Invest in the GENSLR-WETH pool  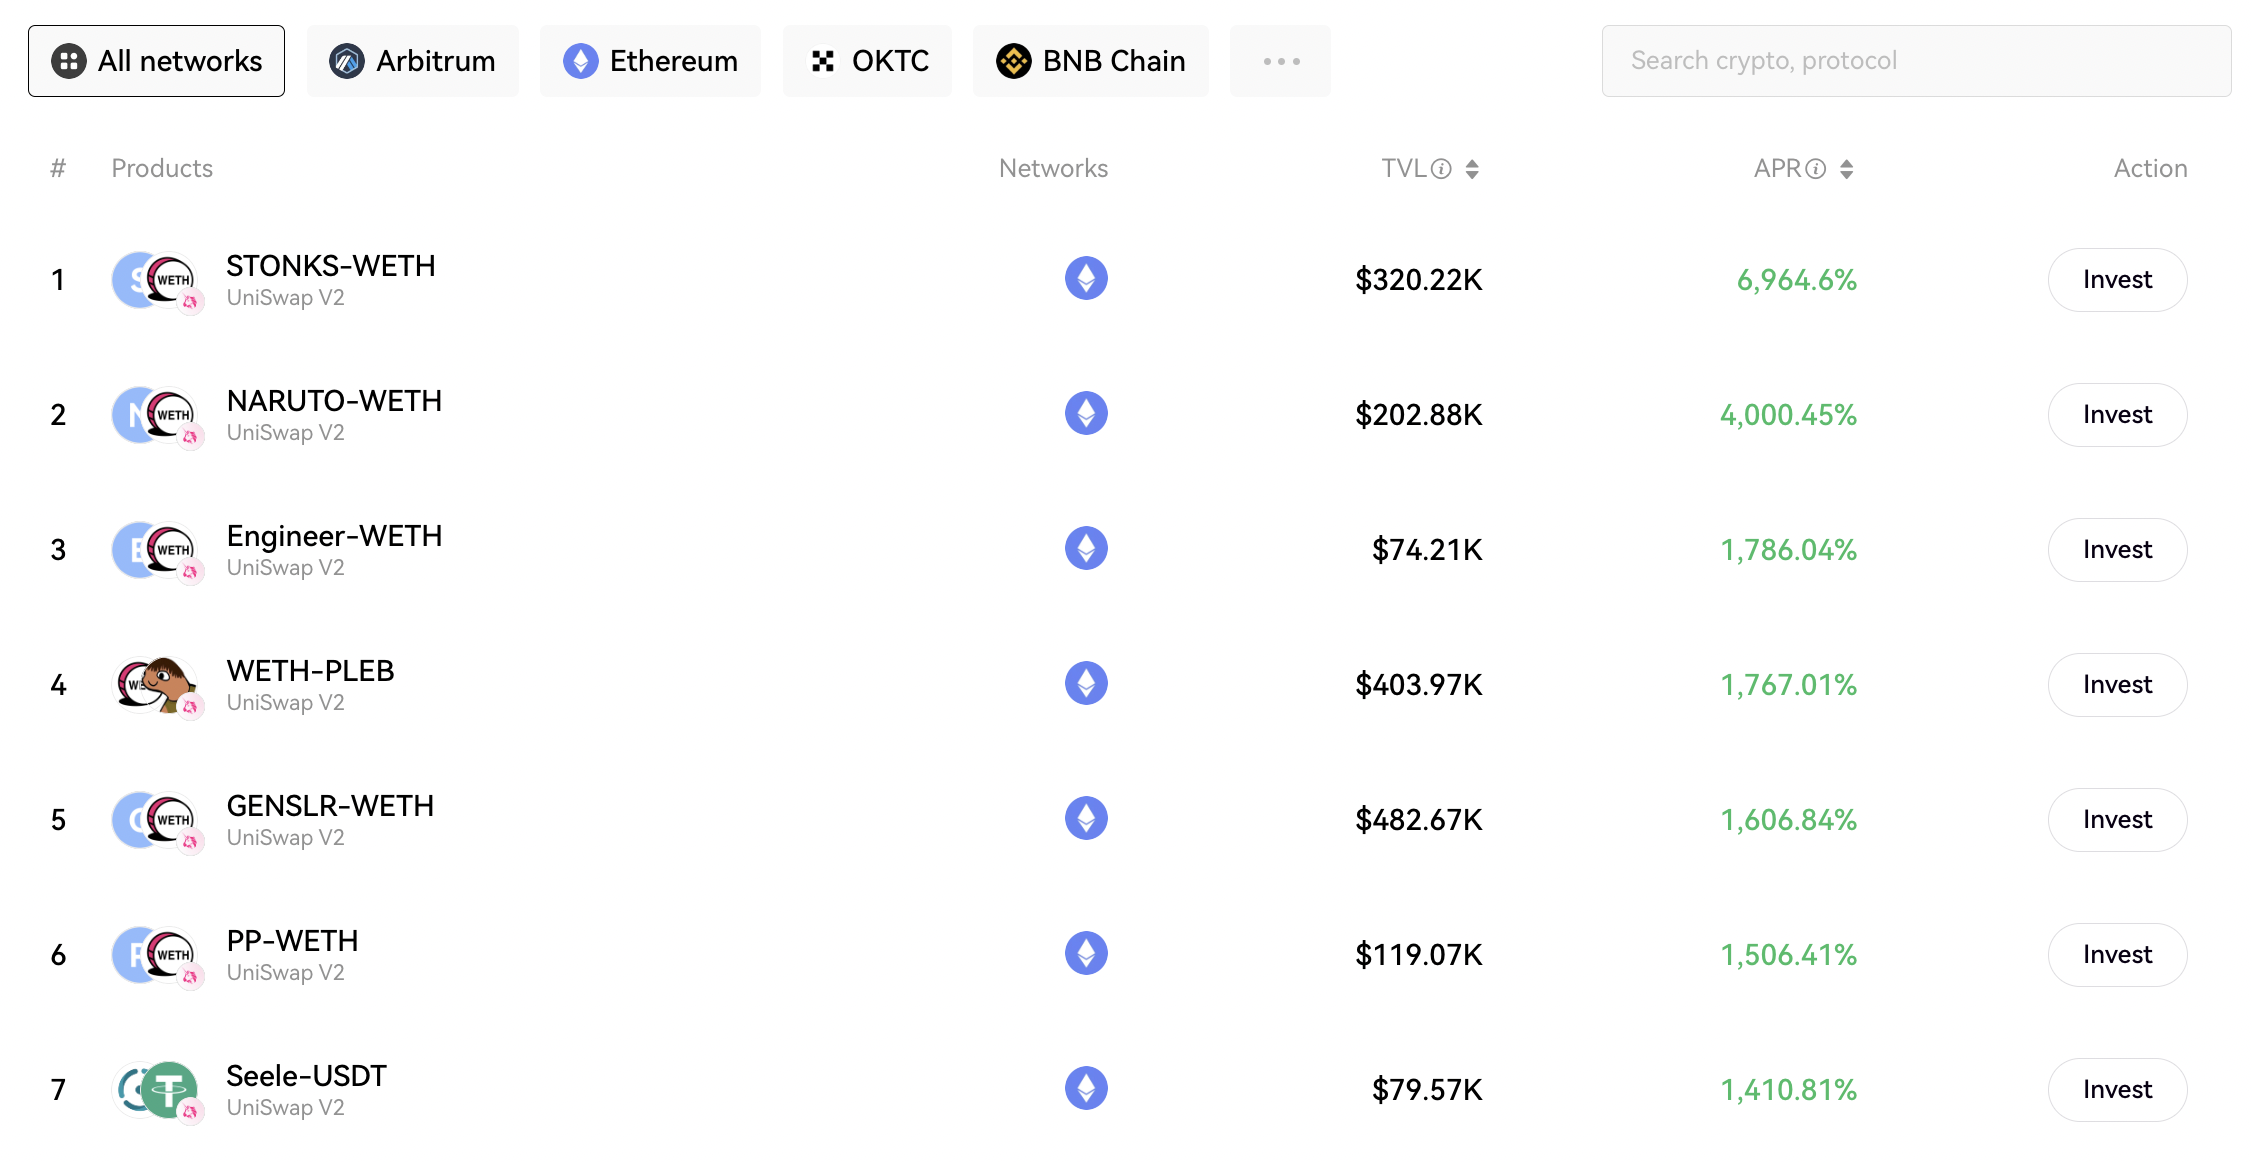coord(2117,820)
